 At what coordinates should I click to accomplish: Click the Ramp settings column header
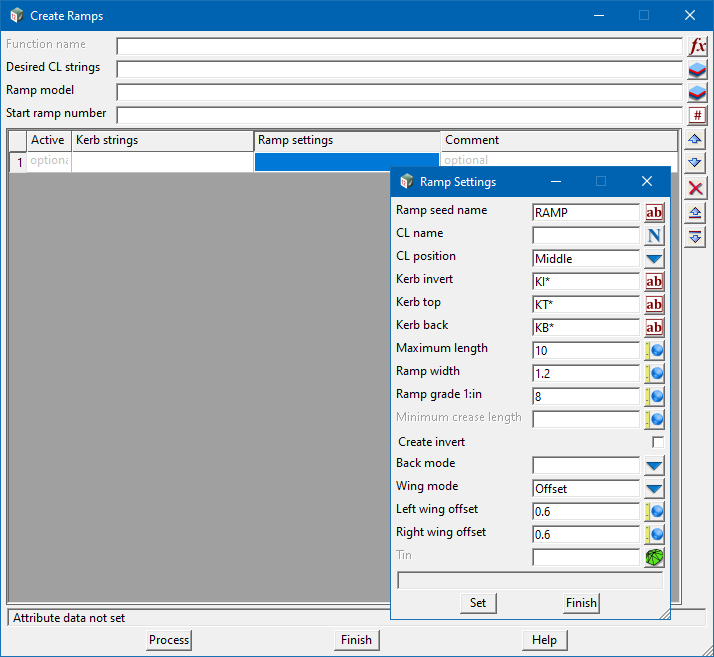(346, 141)
